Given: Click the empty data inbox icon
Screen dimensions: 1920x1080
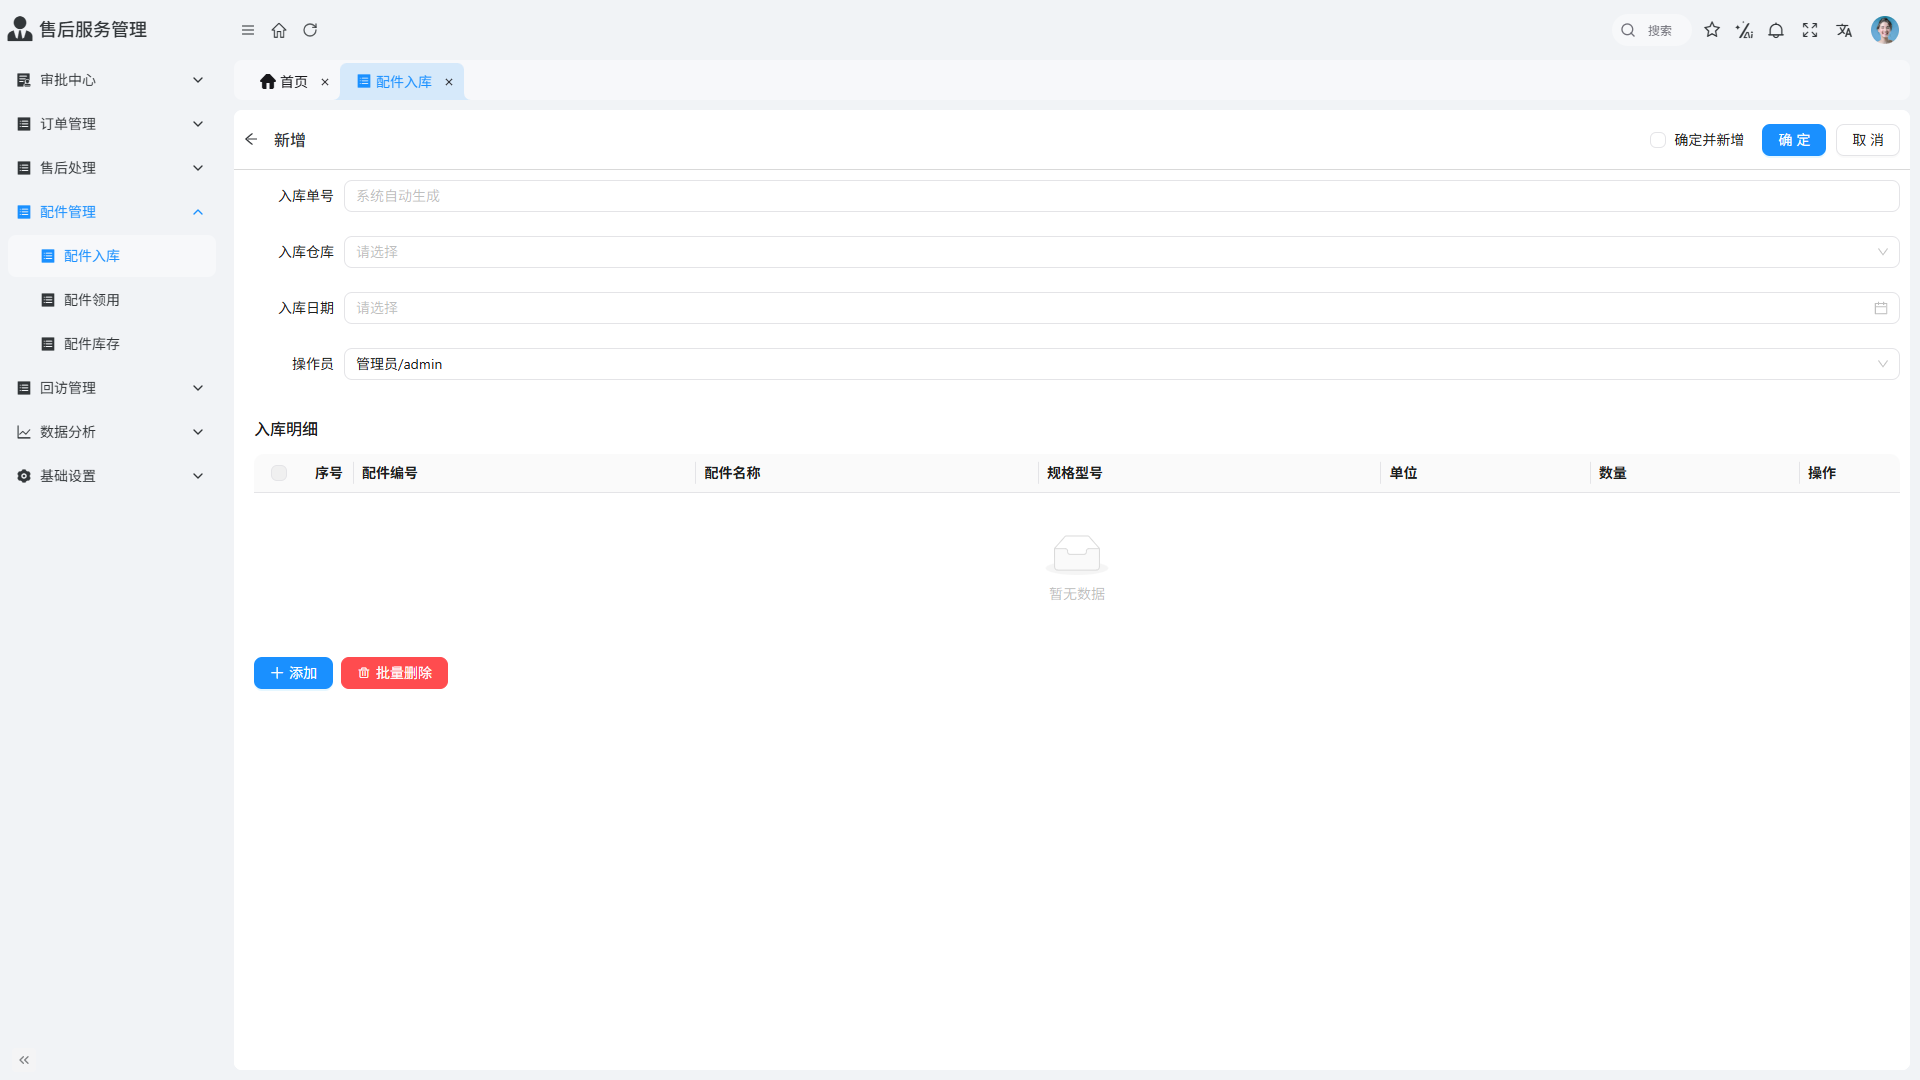Looking at the screenshot, I should coord(1077,554).
